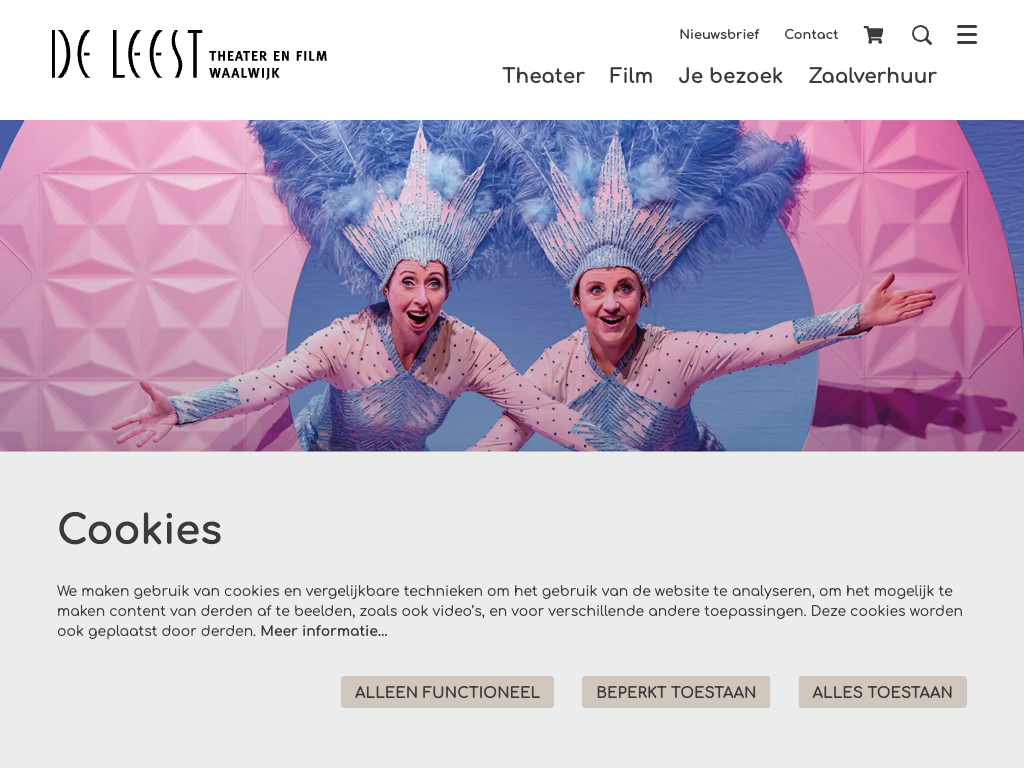This screenshot has height=768, width=1024.
Task: Click the De Leest logo
Action: [x=127, y=54]
